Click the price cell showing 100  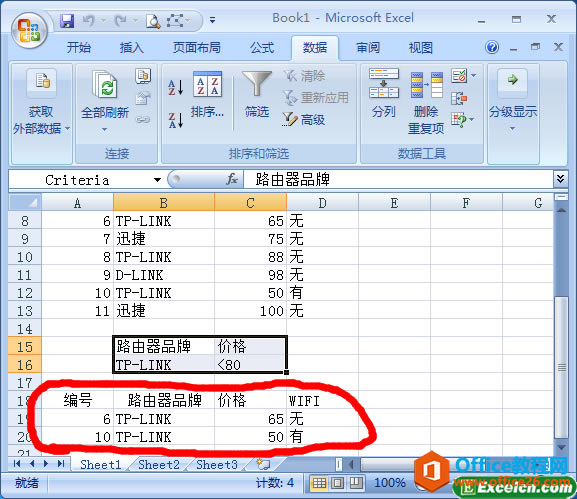click(x=250, y=311)
